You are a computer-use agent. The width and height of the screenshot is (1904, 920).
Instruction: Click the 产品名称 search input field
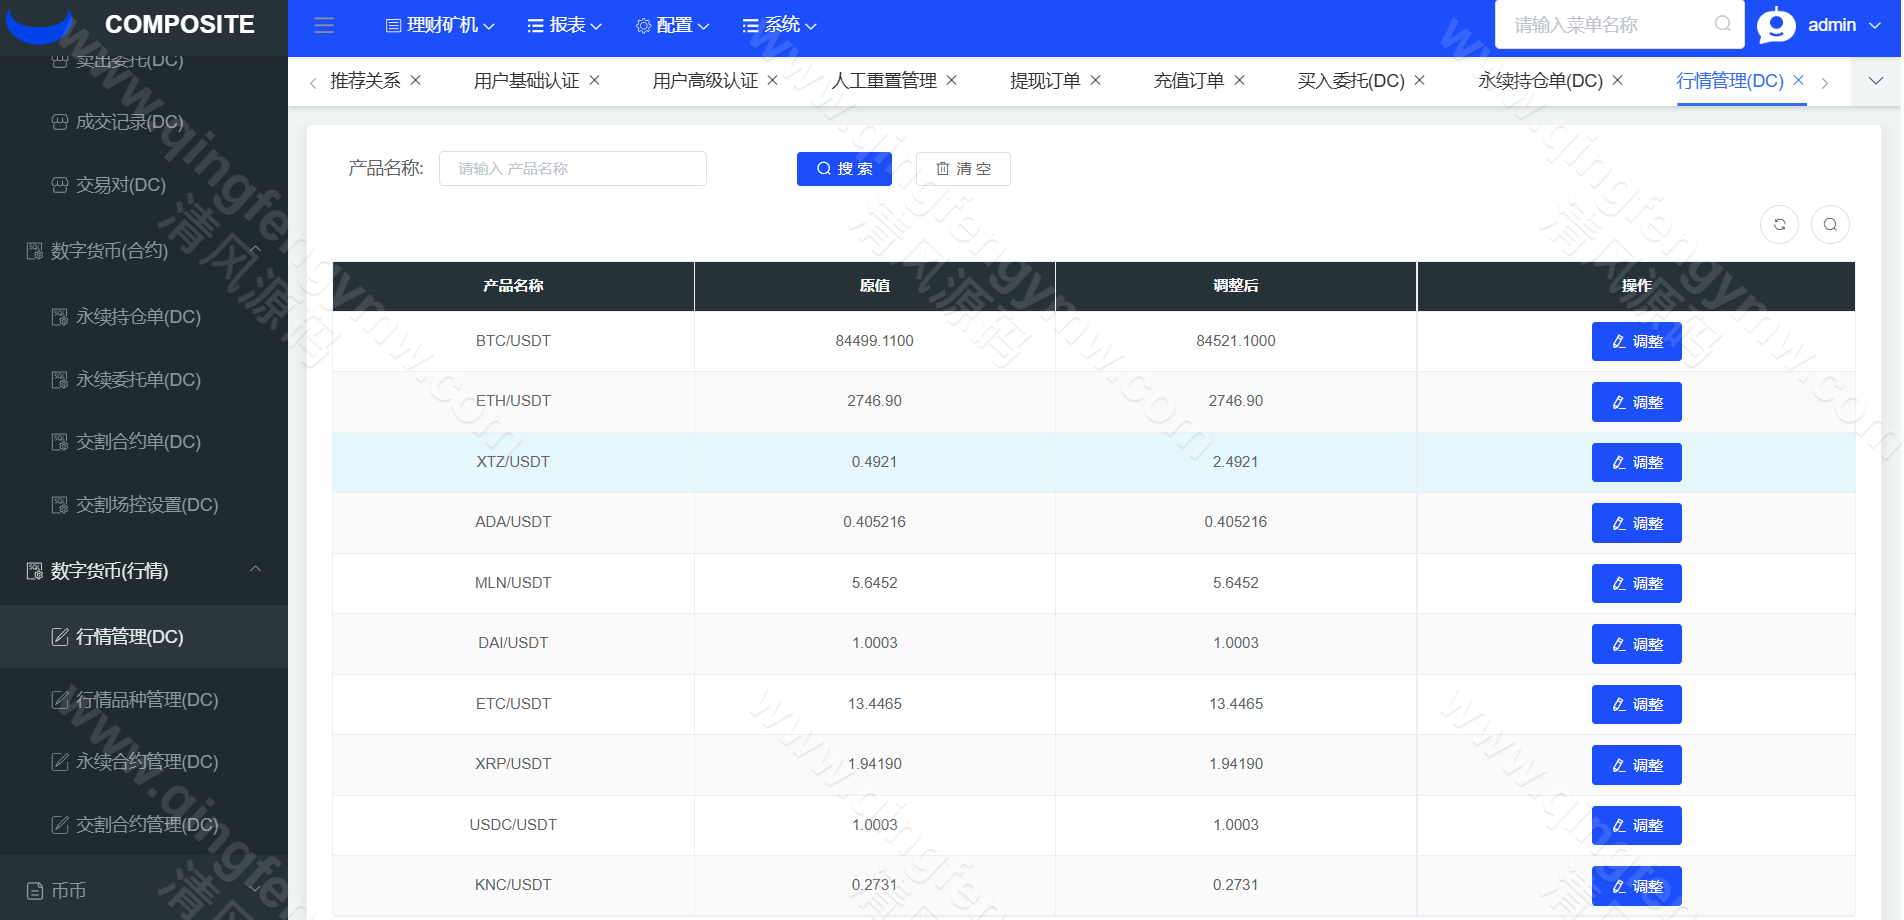572,168
